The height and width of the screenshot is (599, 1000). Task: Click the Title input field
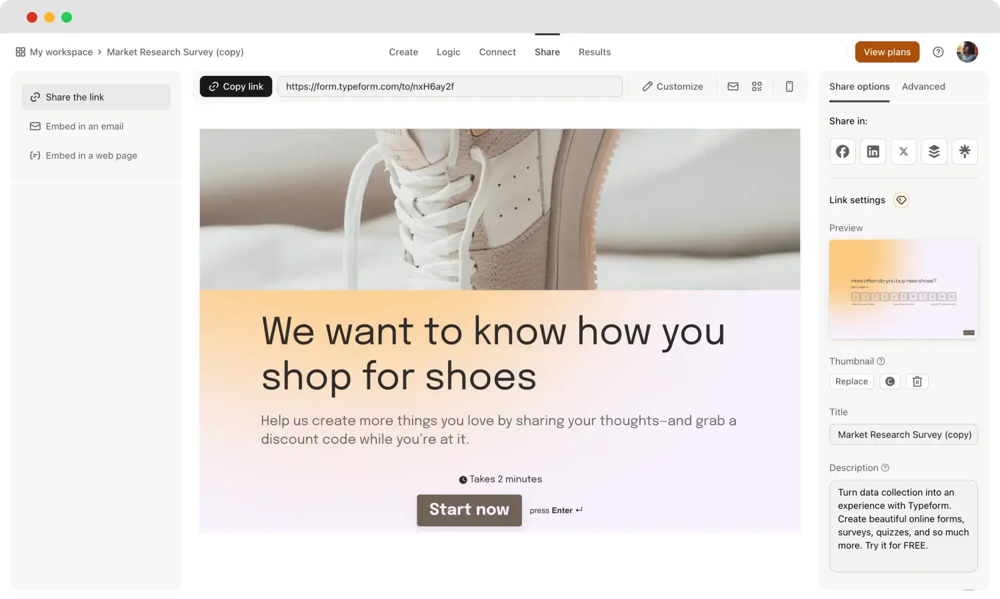[903, 434]
